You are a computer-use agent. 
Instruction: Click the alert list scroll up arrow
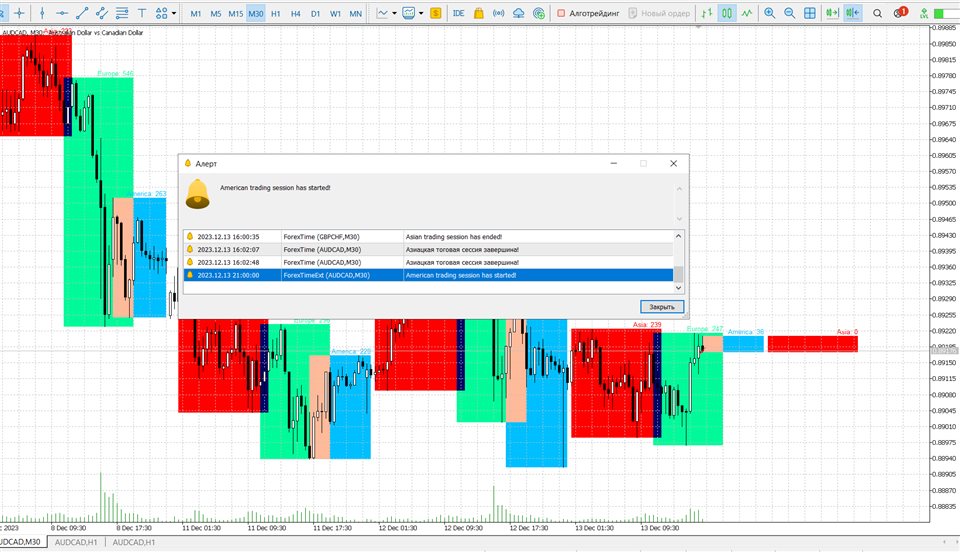click(x=678, y=236)
